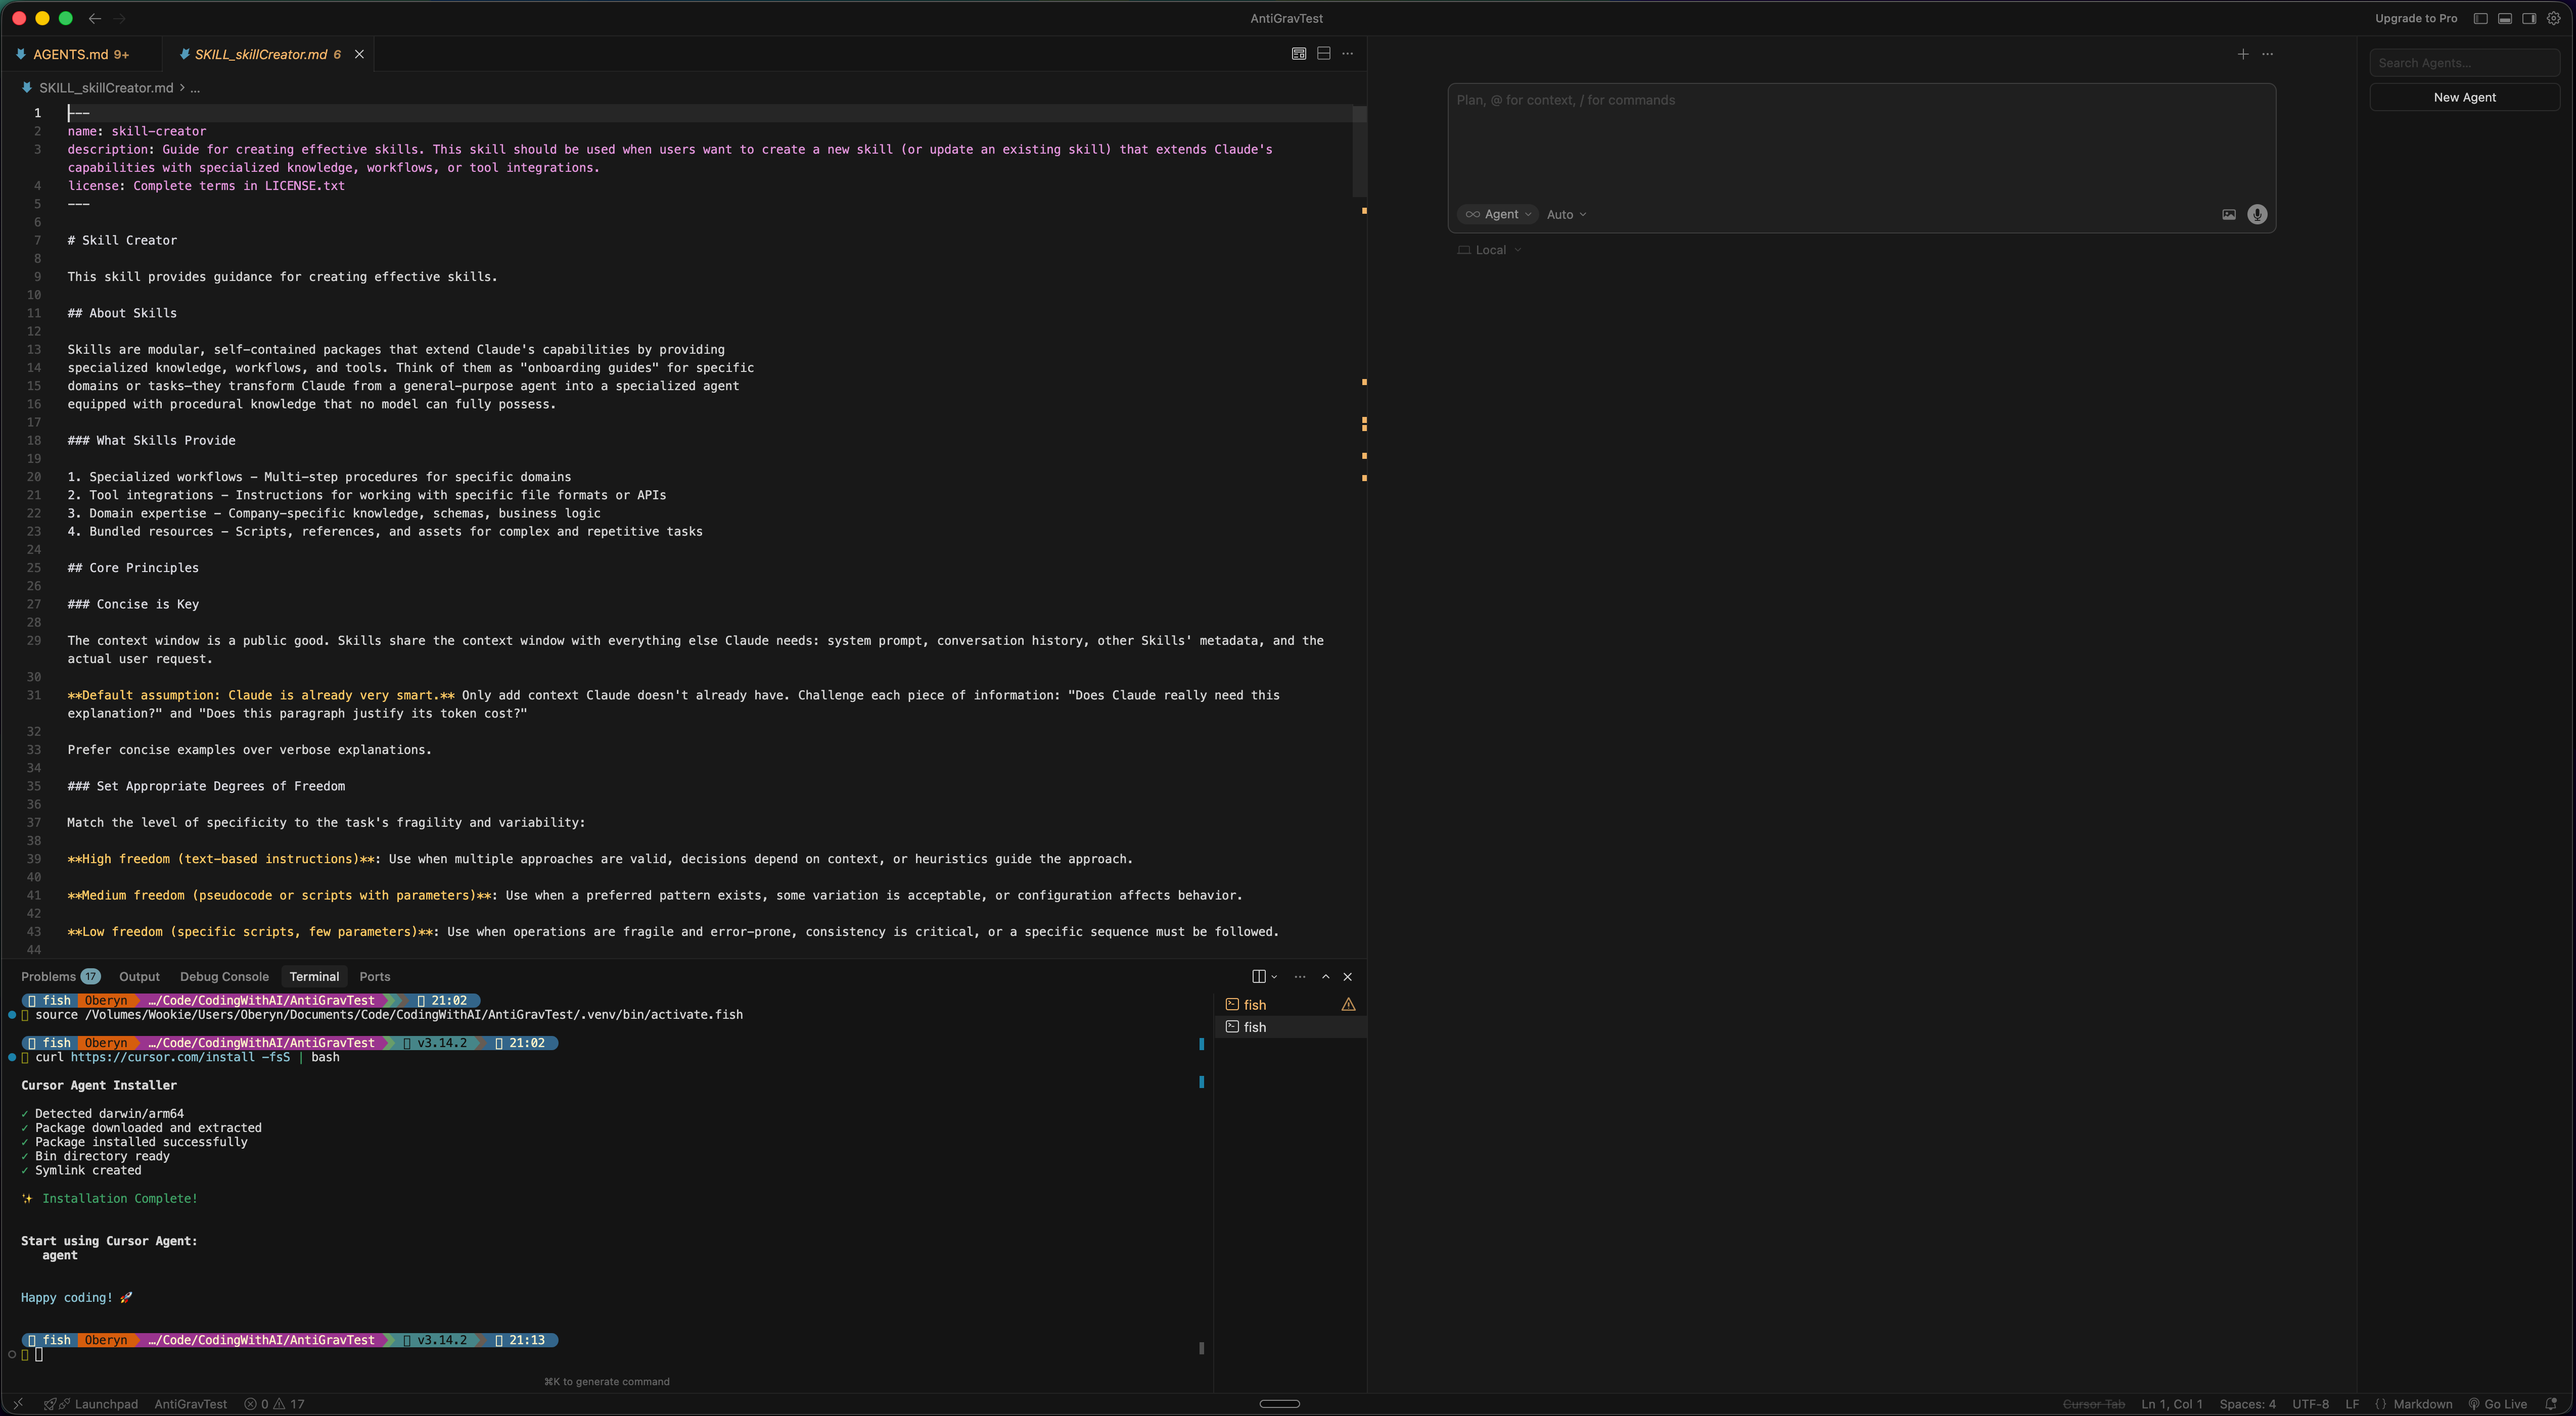Image resolution: width=2576 pixels, height=1416 pixels.
Task: Focus the Search Agents input field
Action: tap(2464, 63)
